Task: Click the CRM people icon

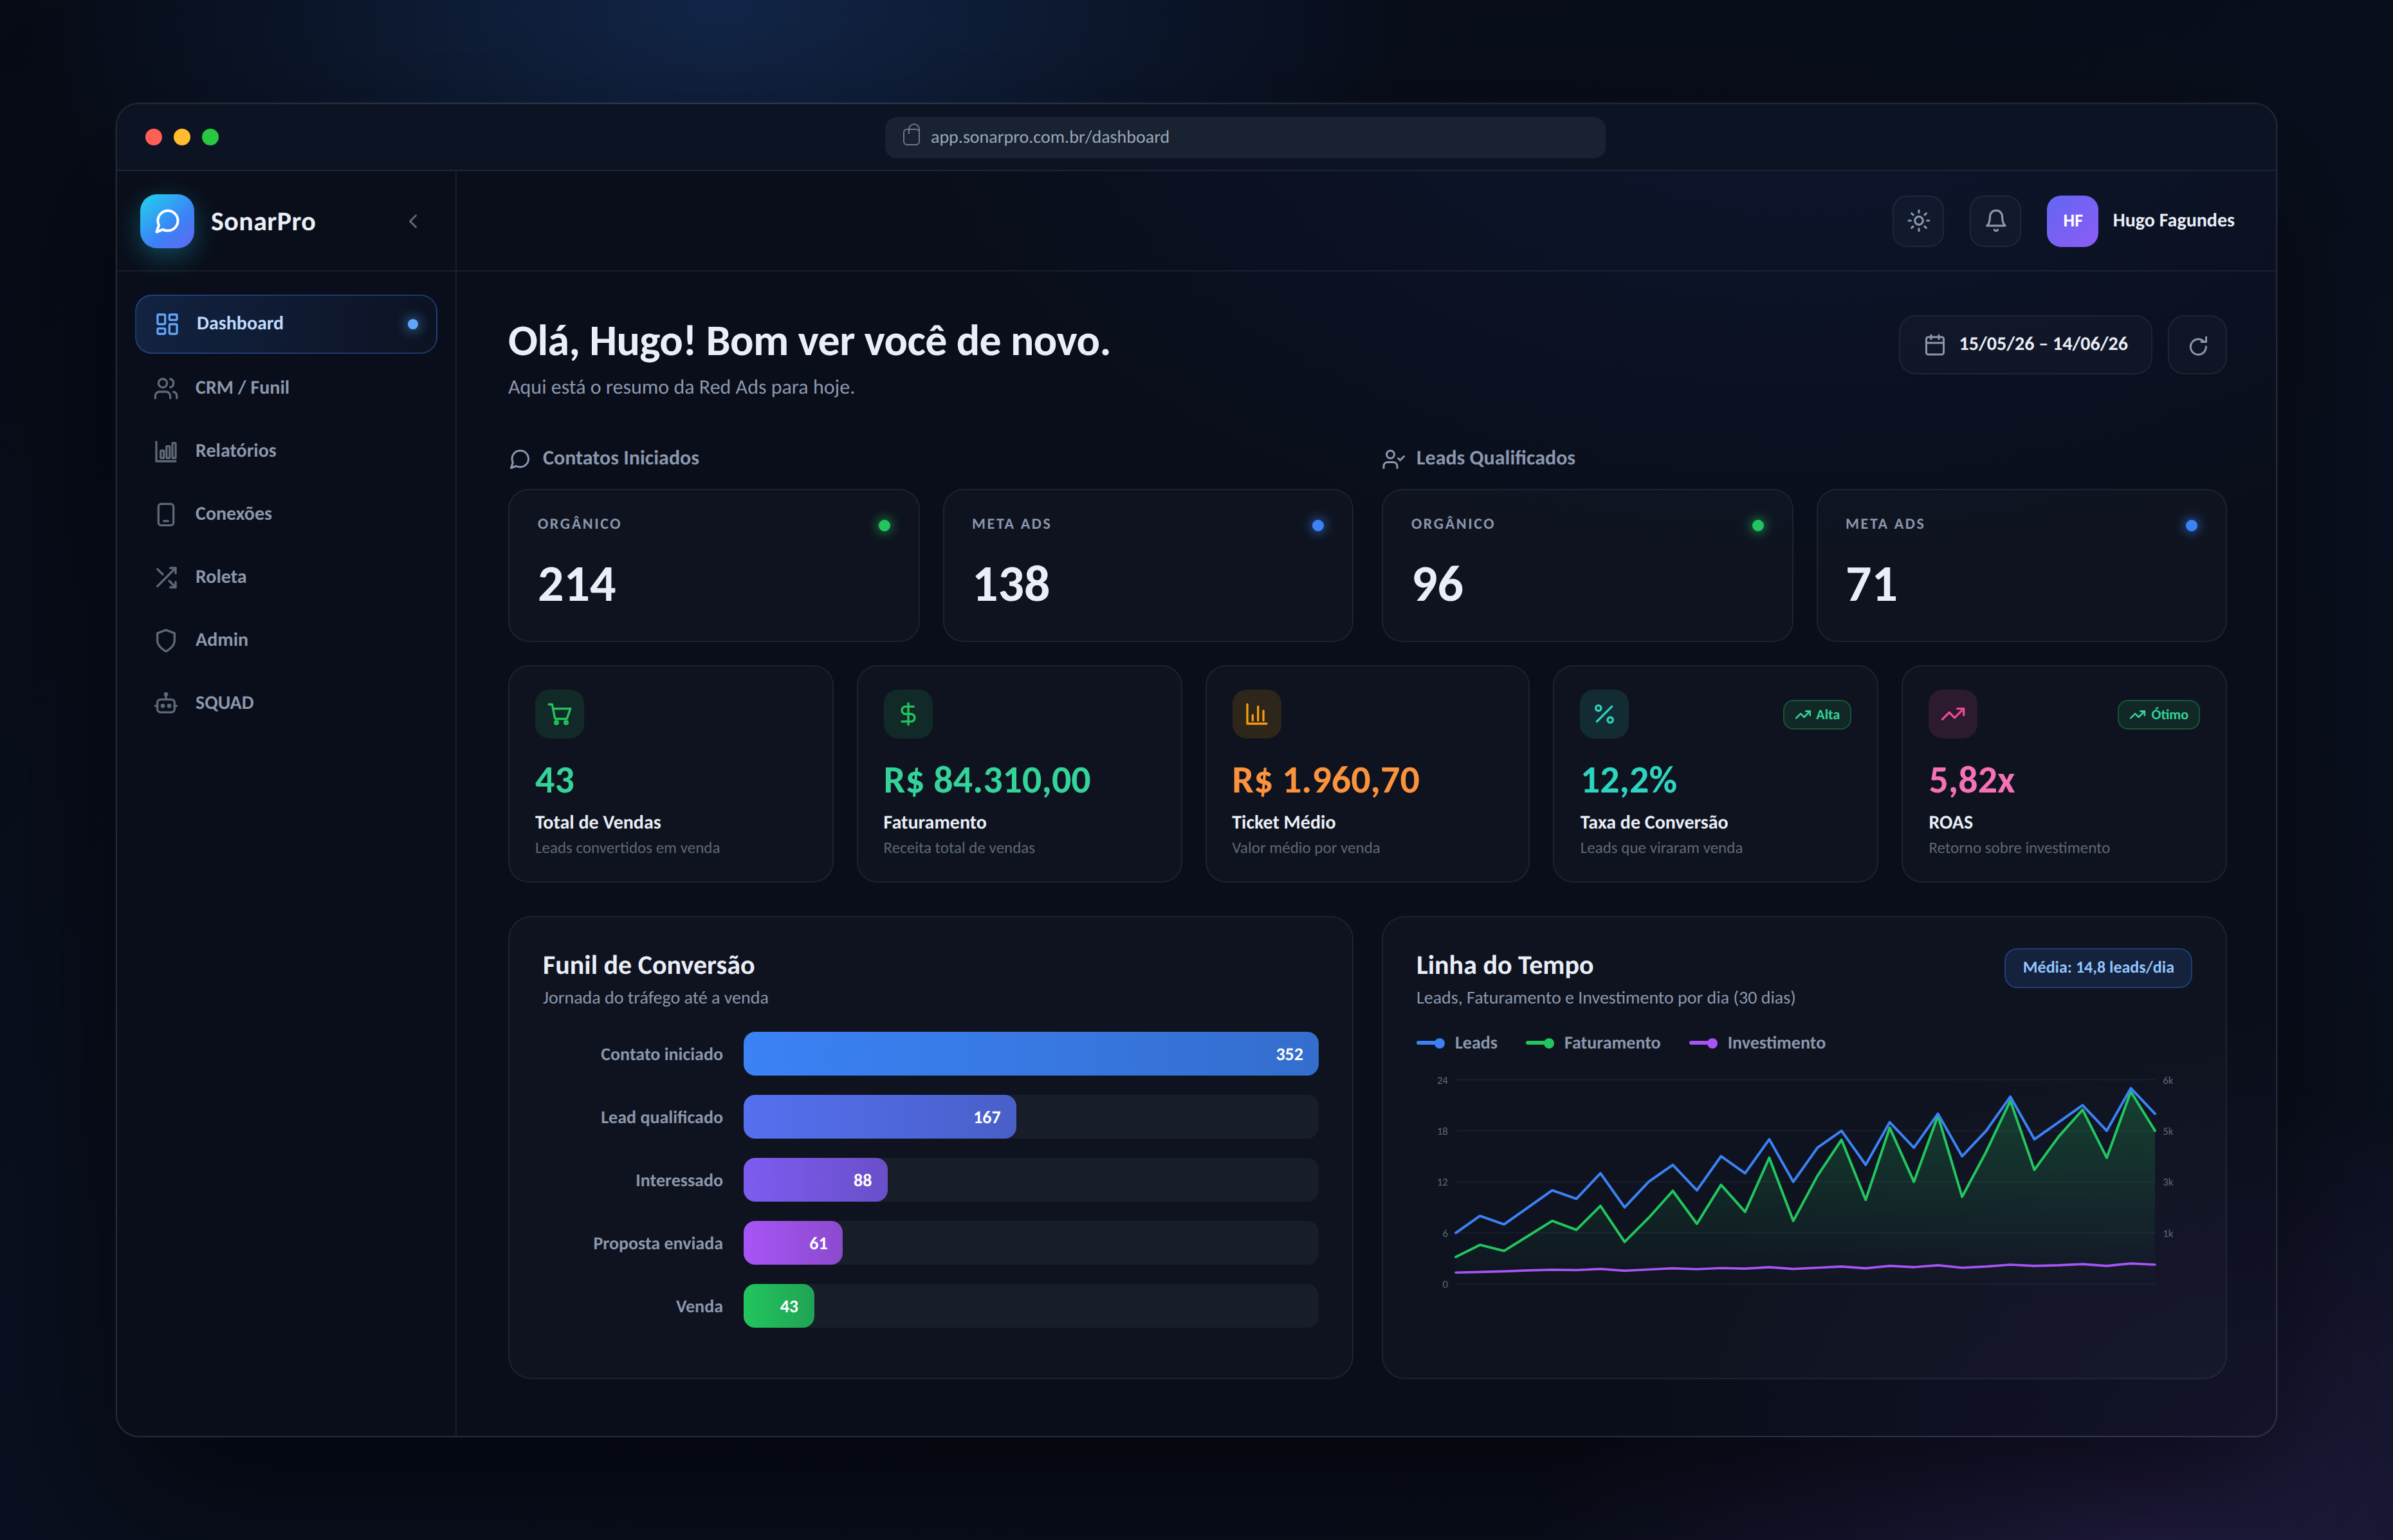Action: [x=166, y=388]
